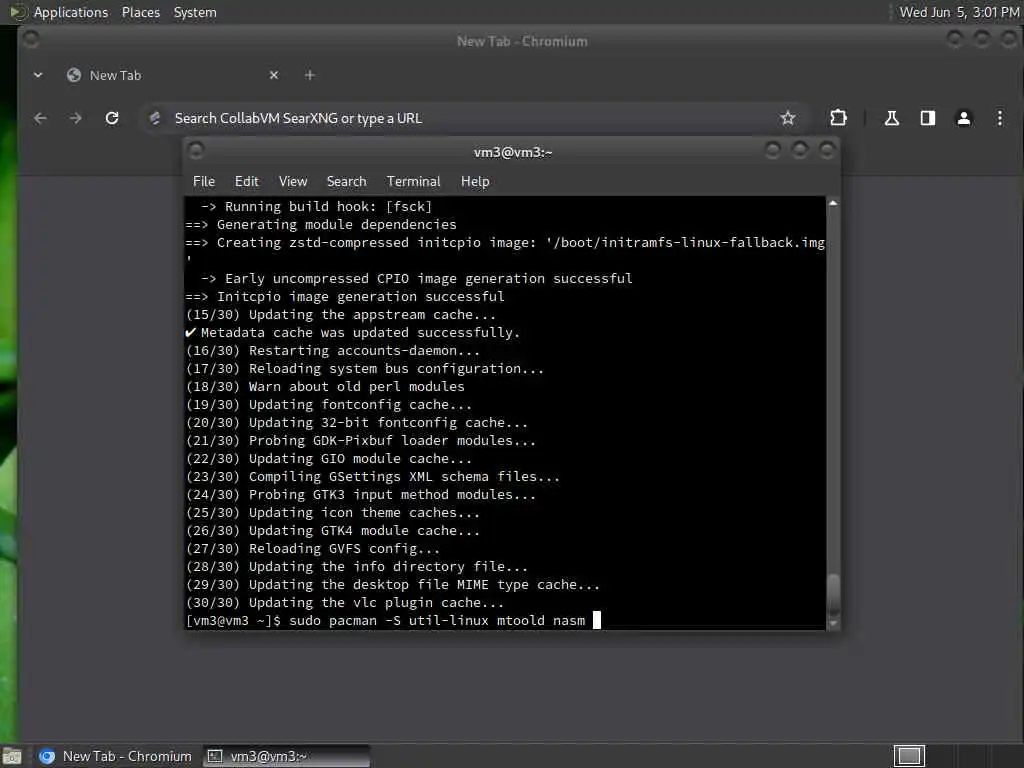Select the New Tab tab
The height and width of the screenshot is (768, 1024).
click(173, 76)
